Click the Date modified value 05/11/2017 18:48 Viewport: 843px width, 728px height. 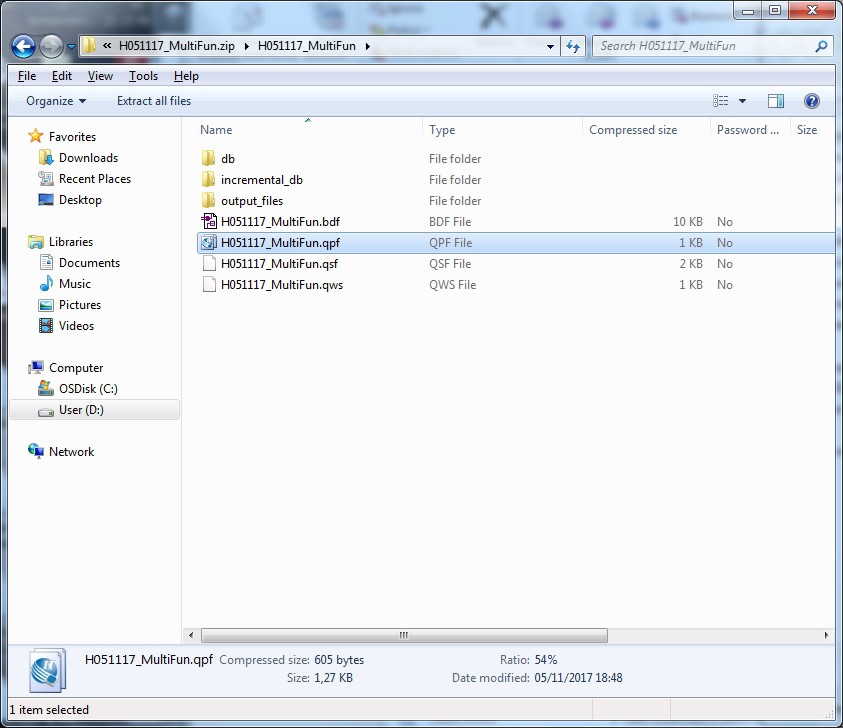578,677
